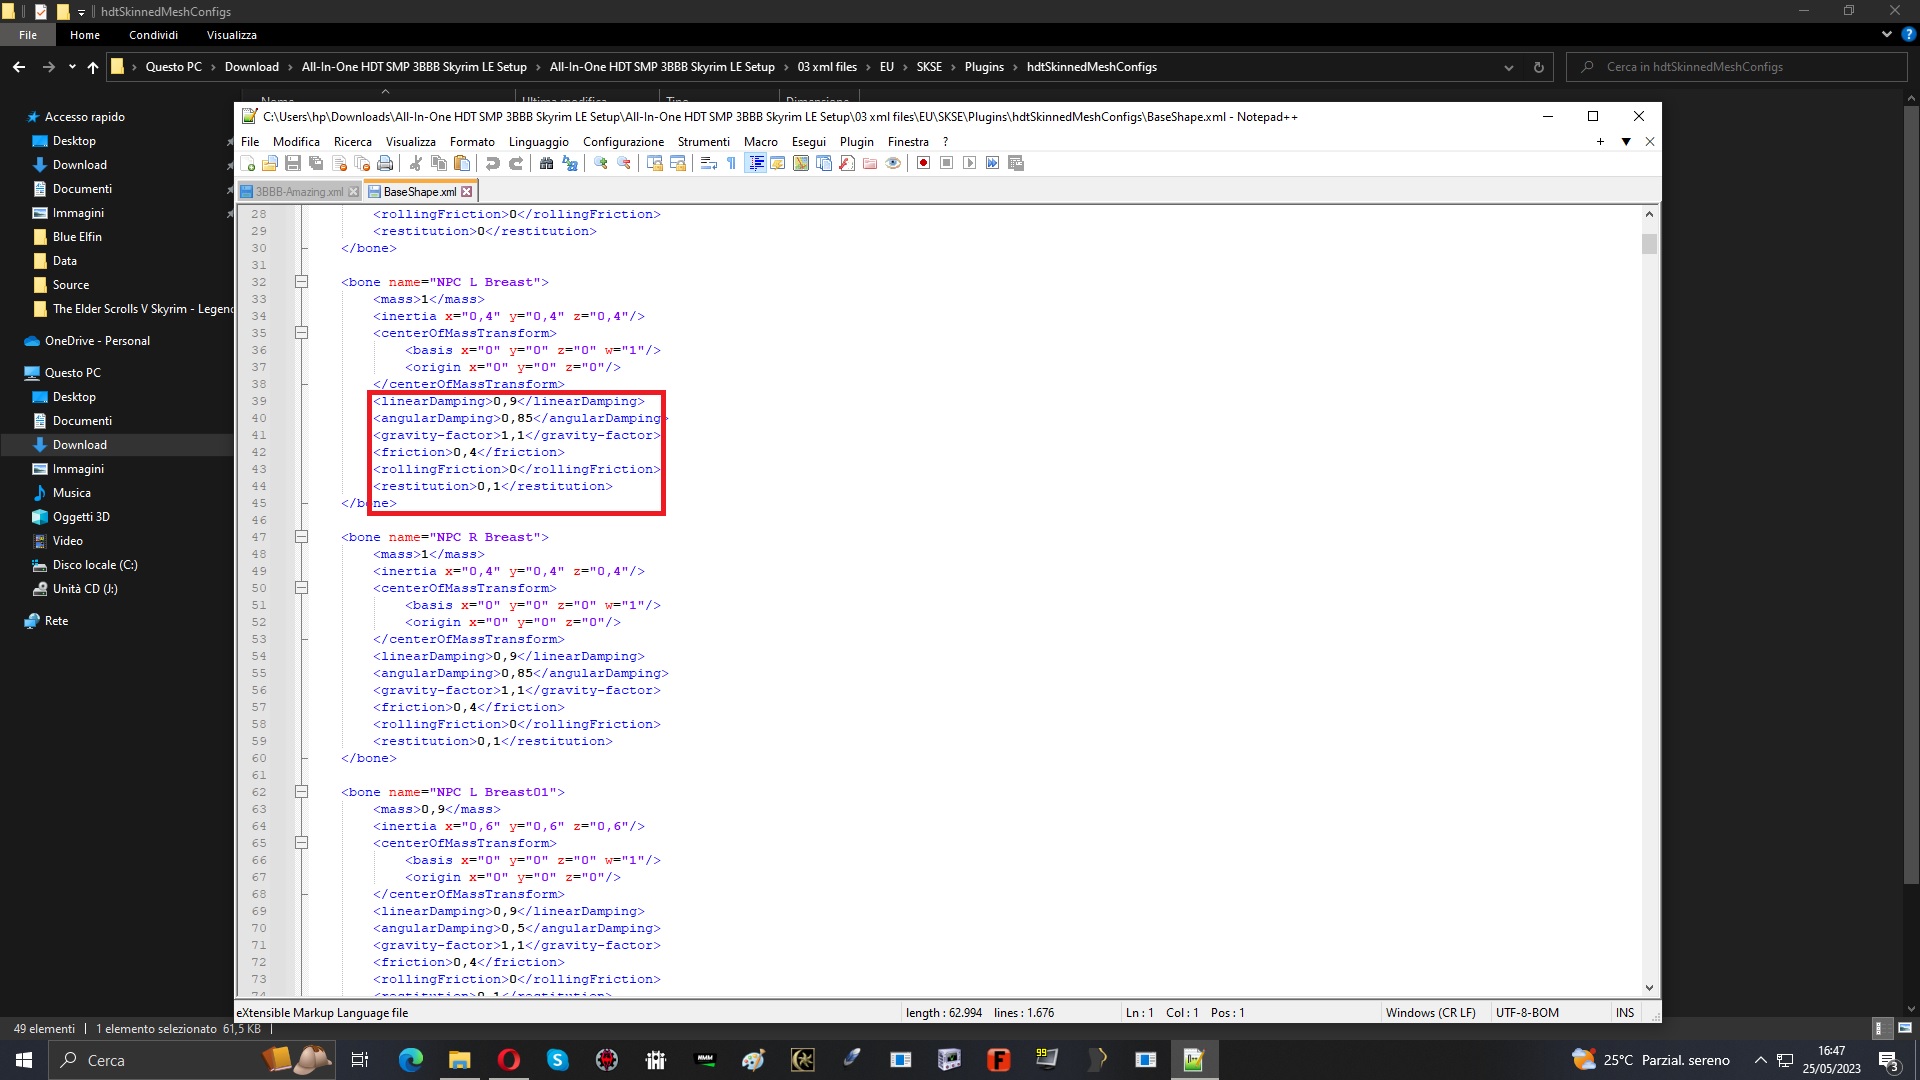Undo the last edit
This screenshot has height=1080, width=1920.
pyautogui.click(x=492, y=164)
